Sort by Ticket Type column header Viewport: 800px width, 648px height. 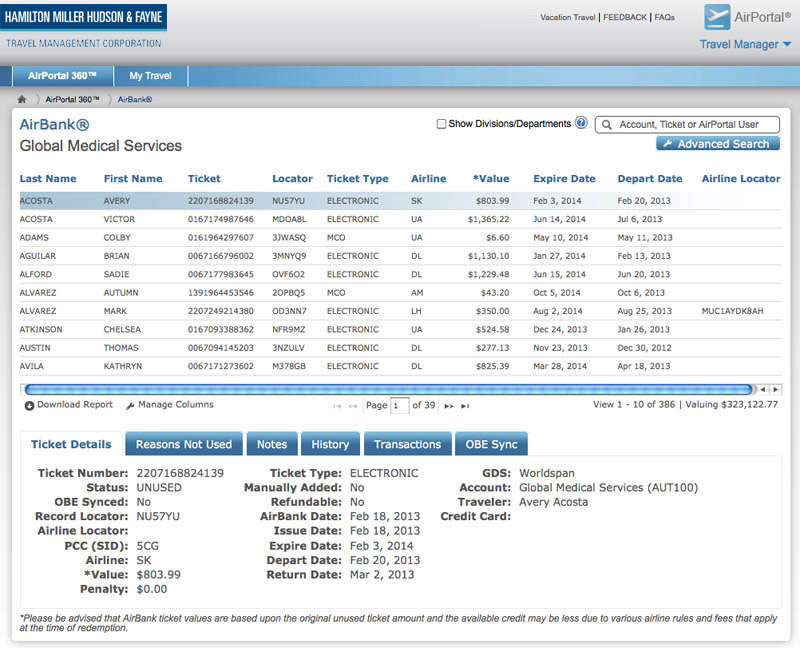(358, 179)
